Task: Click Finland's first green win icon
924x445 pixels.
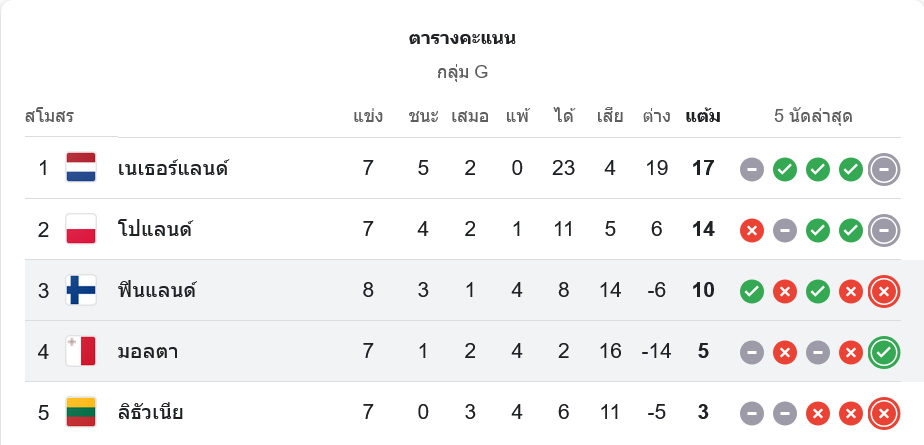Action: coord(752,292)
